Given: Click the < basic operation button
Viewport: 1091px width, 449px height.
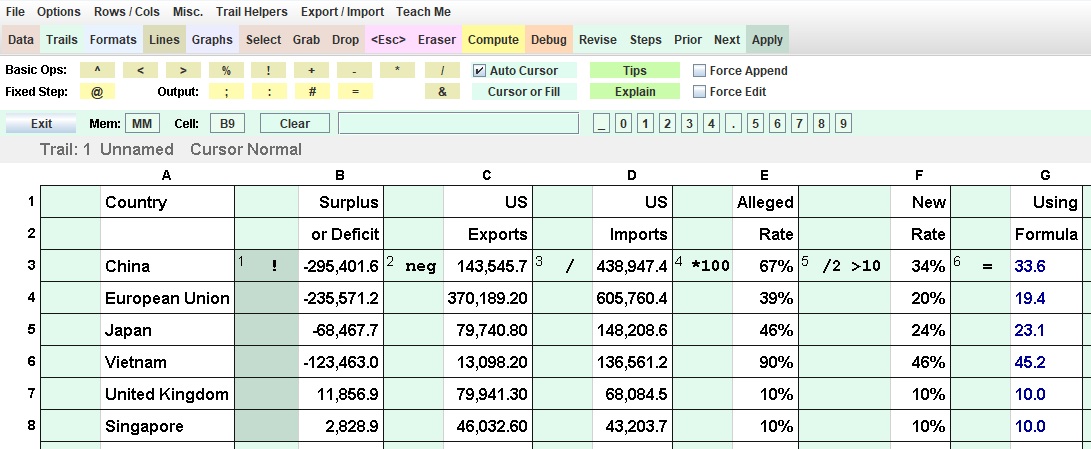Looking at the screenshot, I should [x=141, y=70].
